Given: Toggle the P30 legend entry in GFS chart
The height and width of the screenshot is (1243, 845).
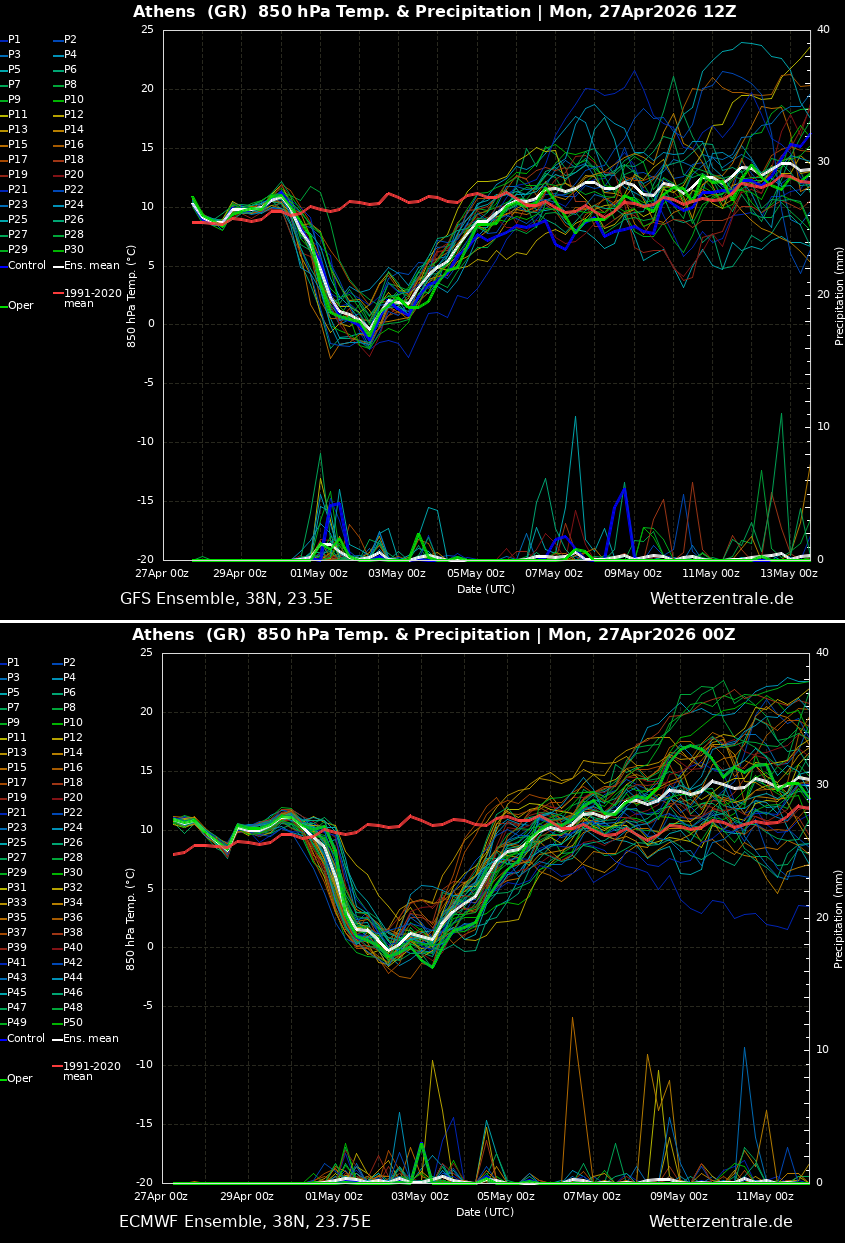Looking at the screenshot, I should click(73, 250).
